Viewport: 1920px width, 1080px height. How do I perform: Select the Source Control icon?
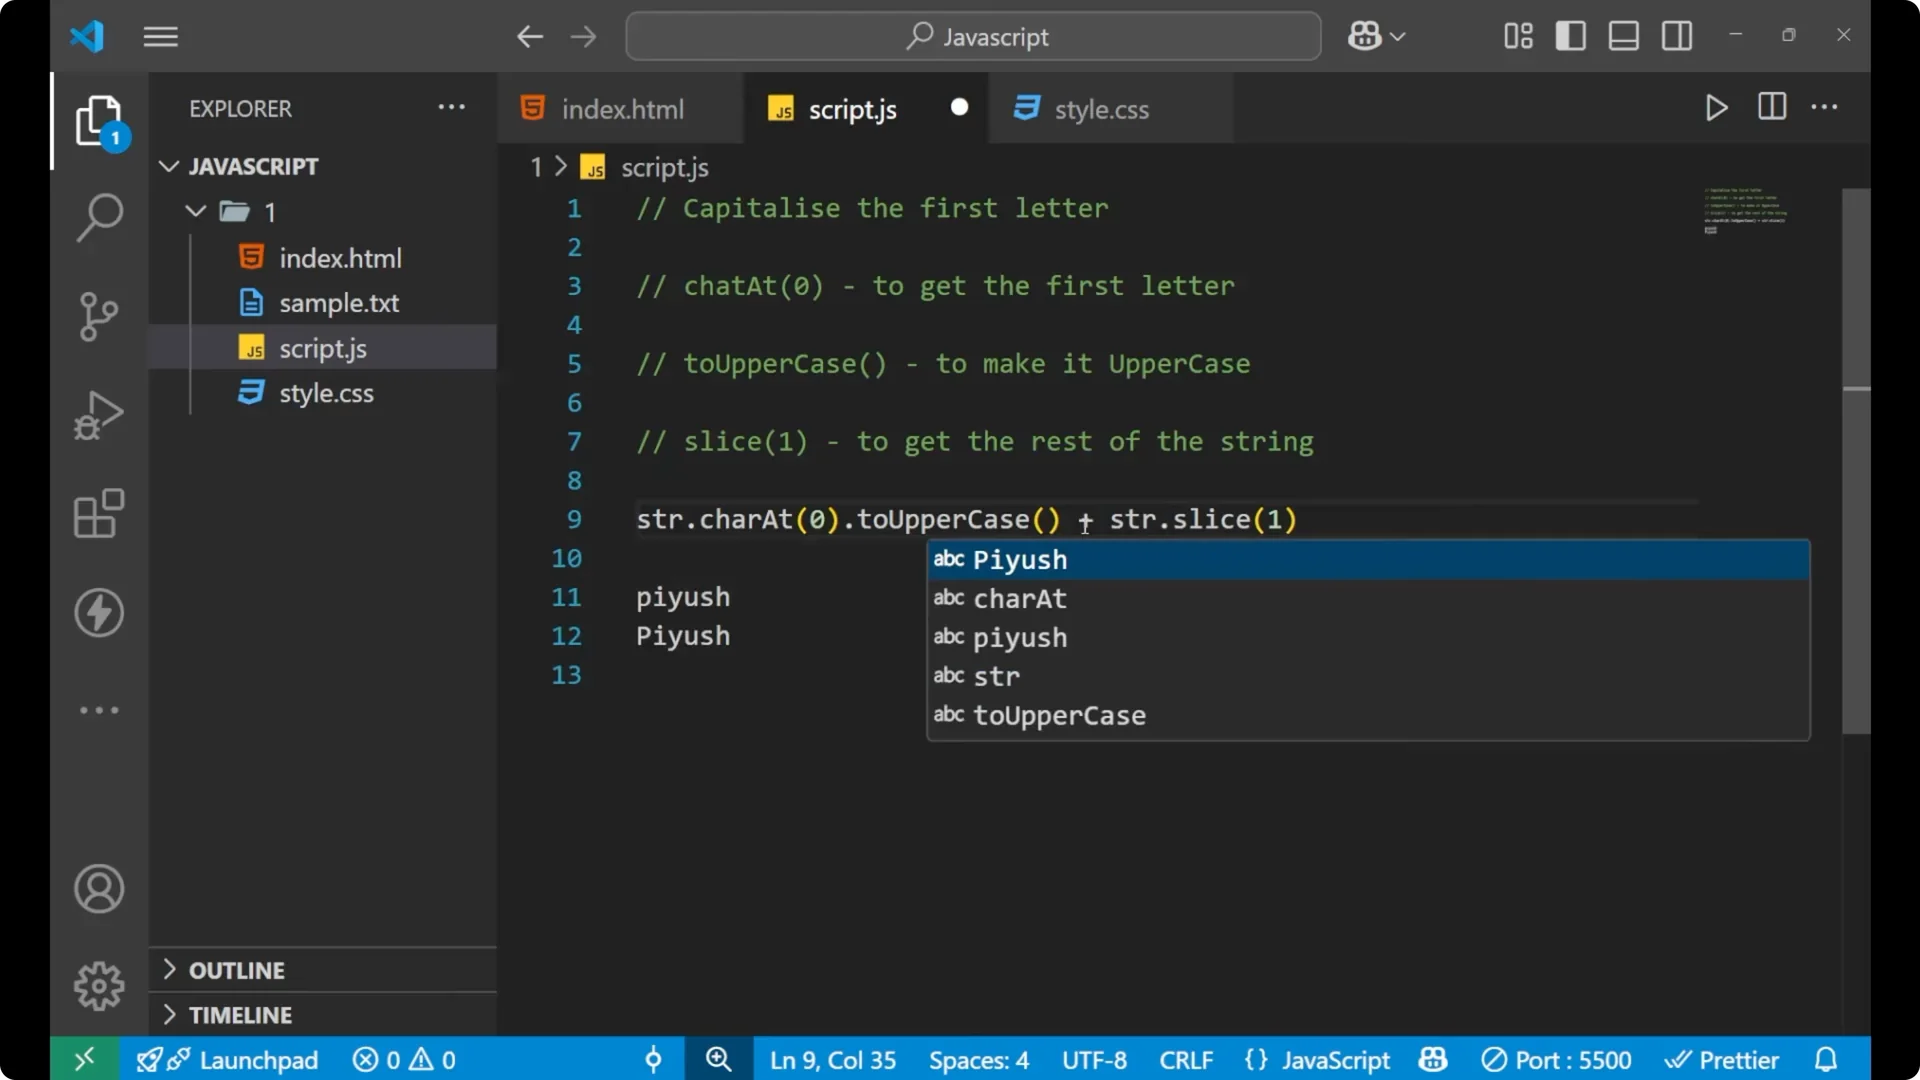pos(98,316)
